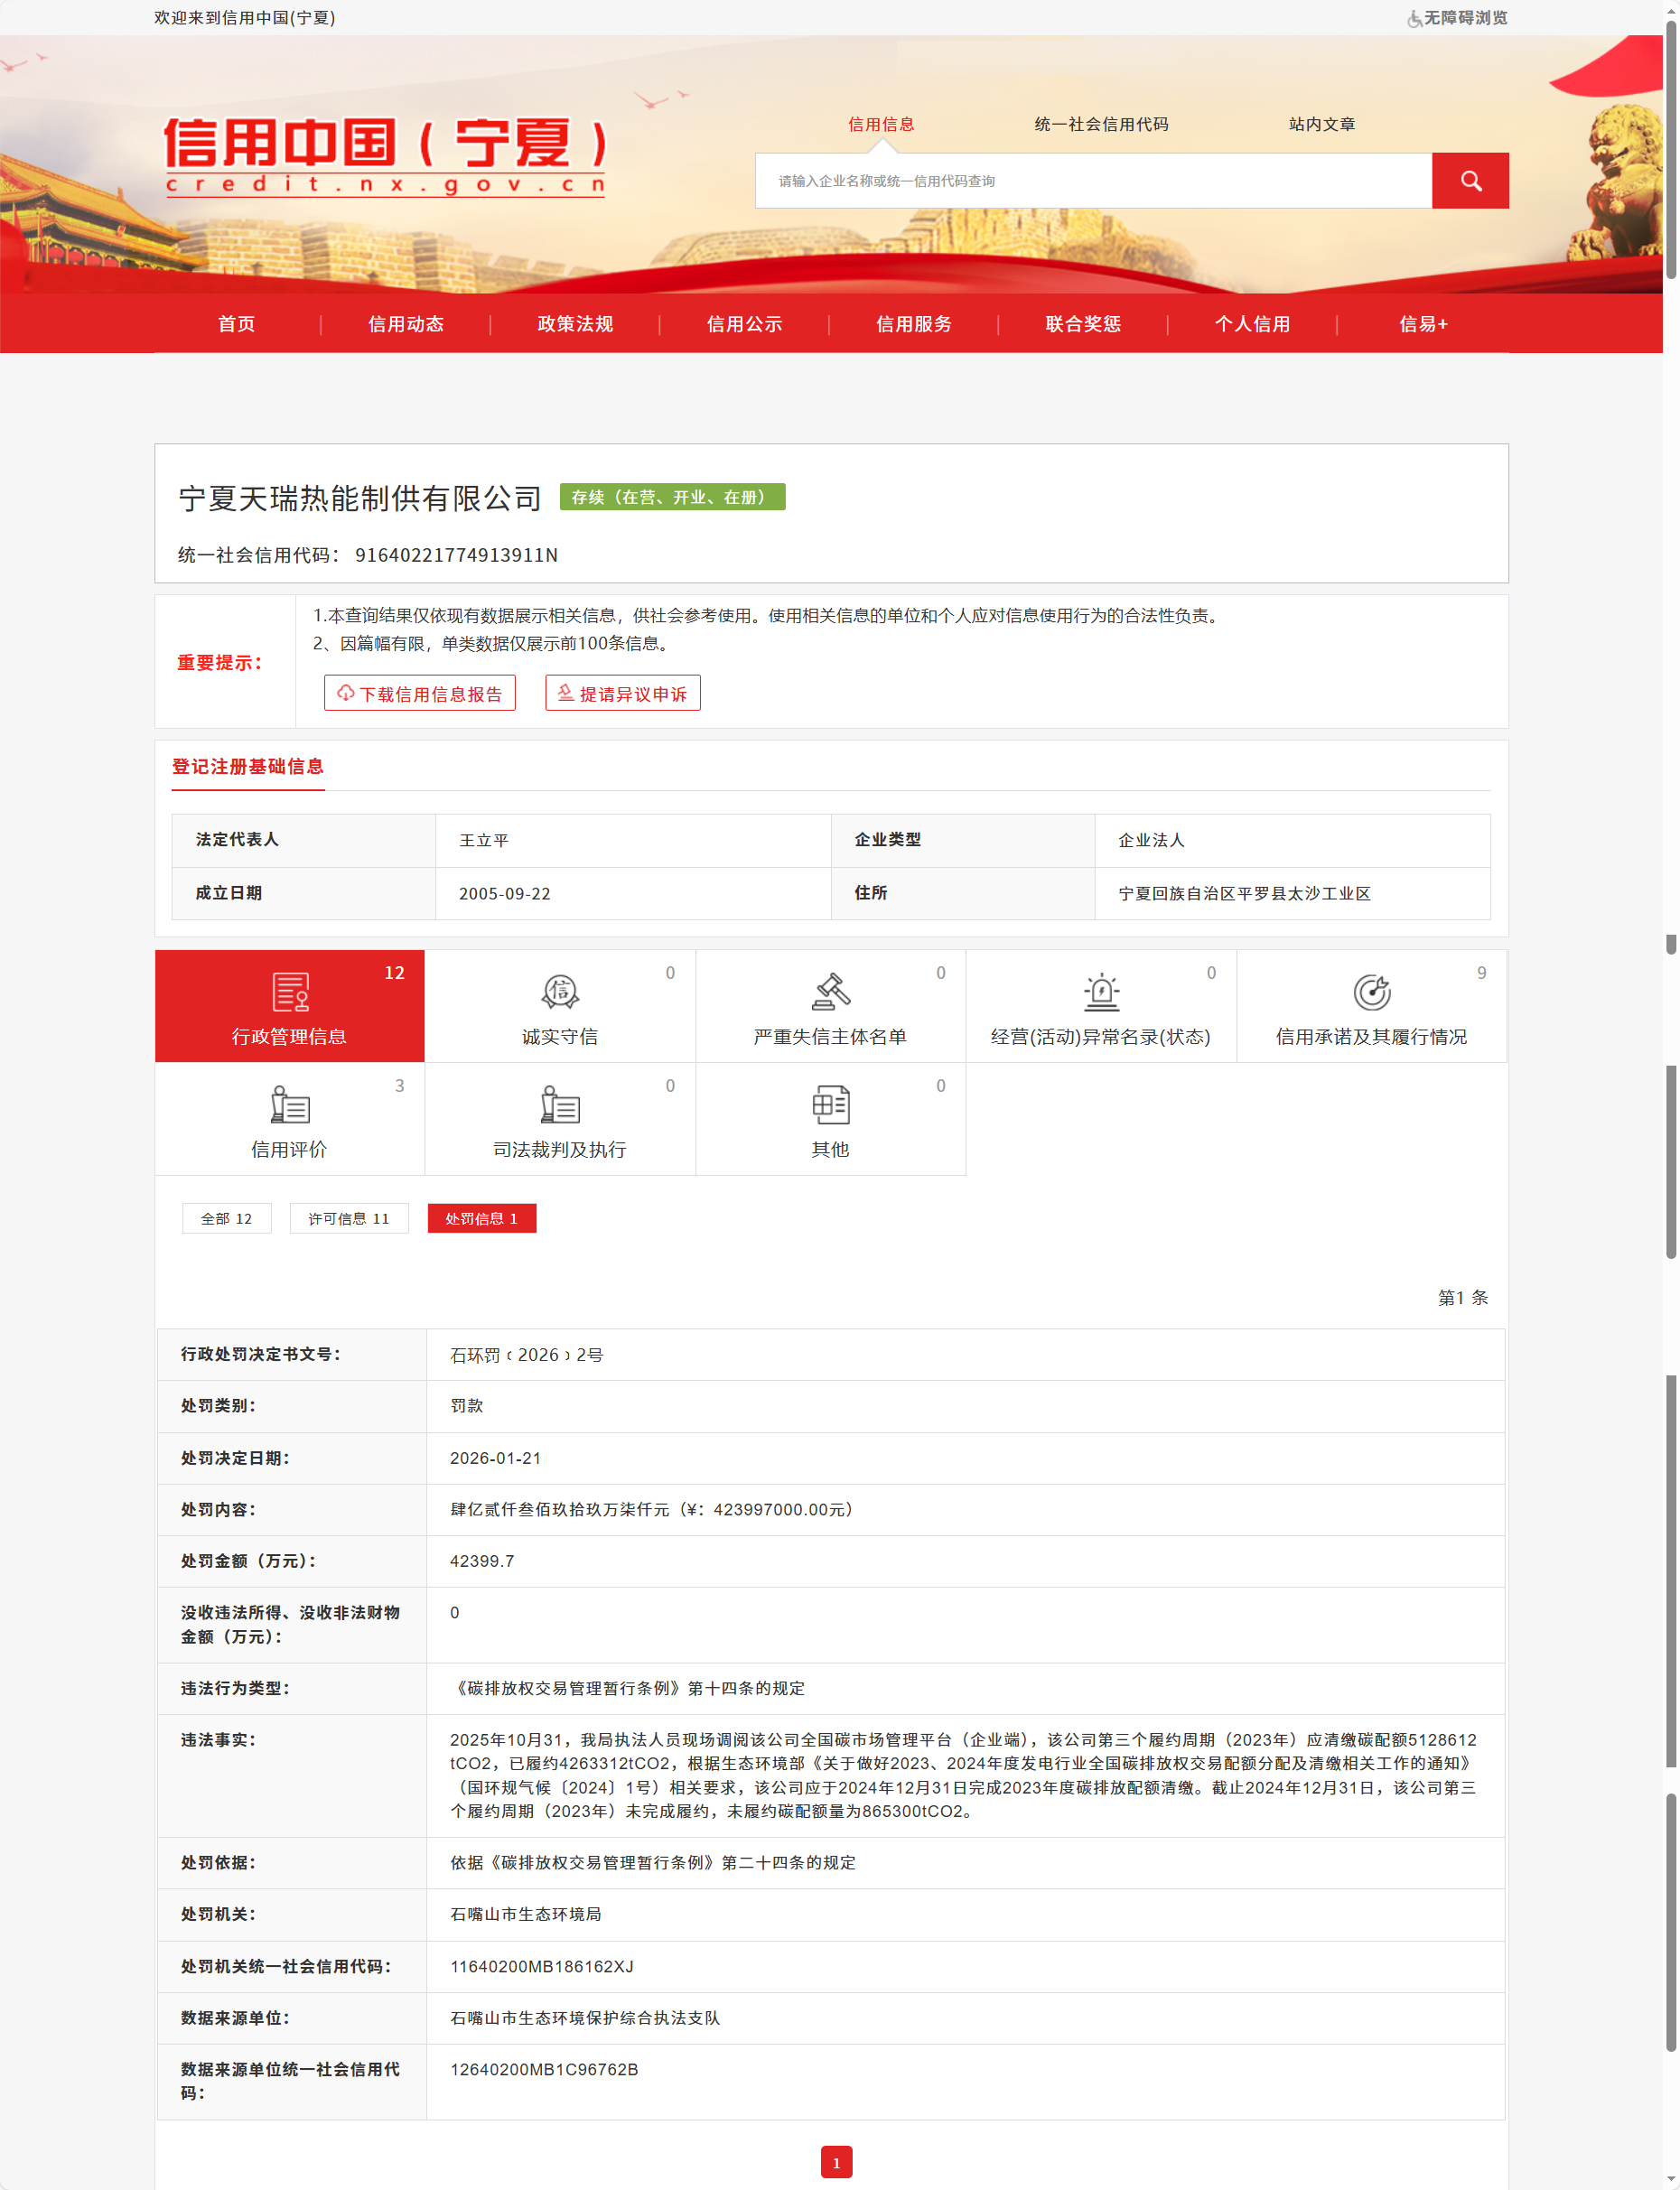The image size is (1680, 2190).
Task: Click the enterprise name search input field
Action: (x=1092, y=181)
